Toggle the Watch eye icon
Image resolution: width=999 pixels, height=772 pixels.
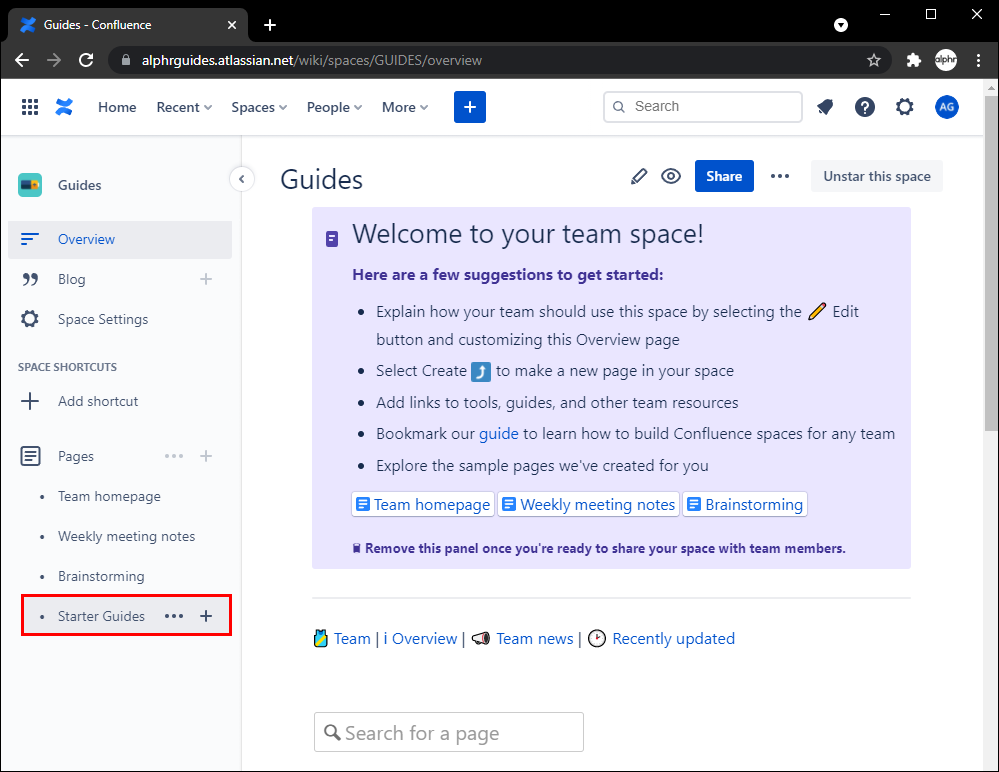pos(671,176)
